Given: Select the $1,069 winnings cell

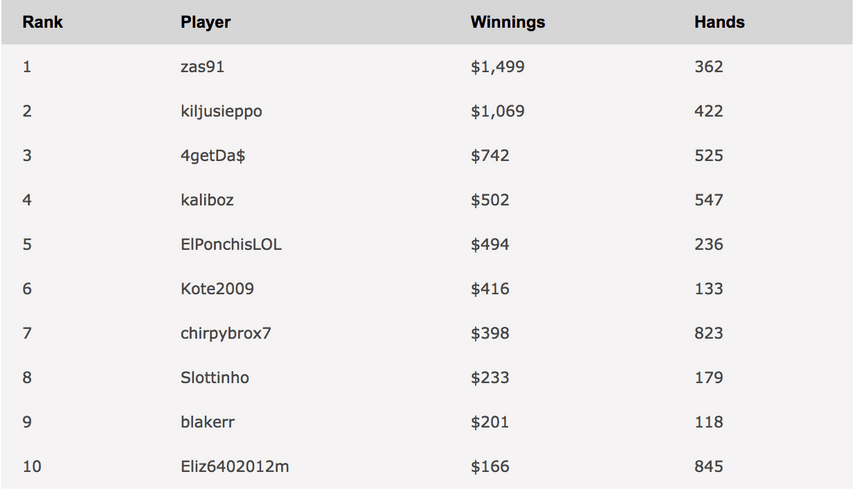Looking at the screenshot, I should click(497, 111).
